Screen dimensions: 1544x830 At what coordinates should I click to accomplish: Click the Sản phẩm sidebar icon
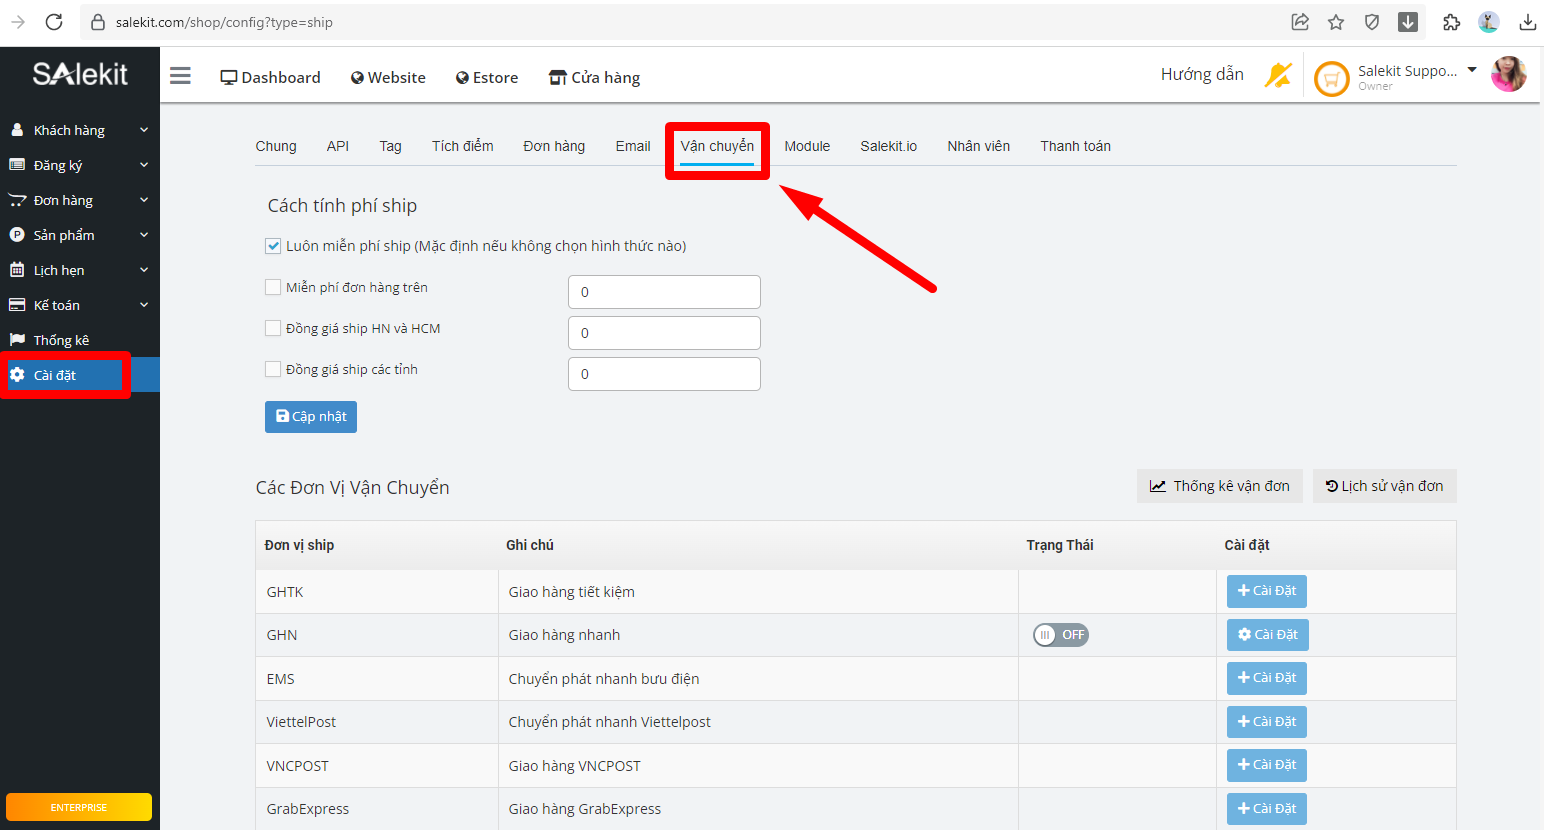17,235
